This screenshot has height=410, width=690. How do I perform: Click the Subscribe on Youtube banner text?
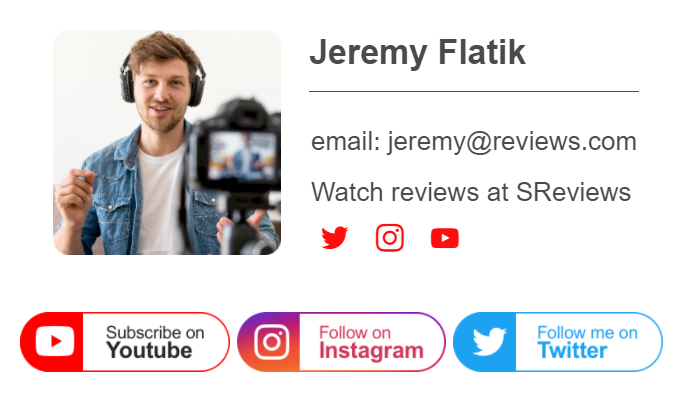(155, 342)
